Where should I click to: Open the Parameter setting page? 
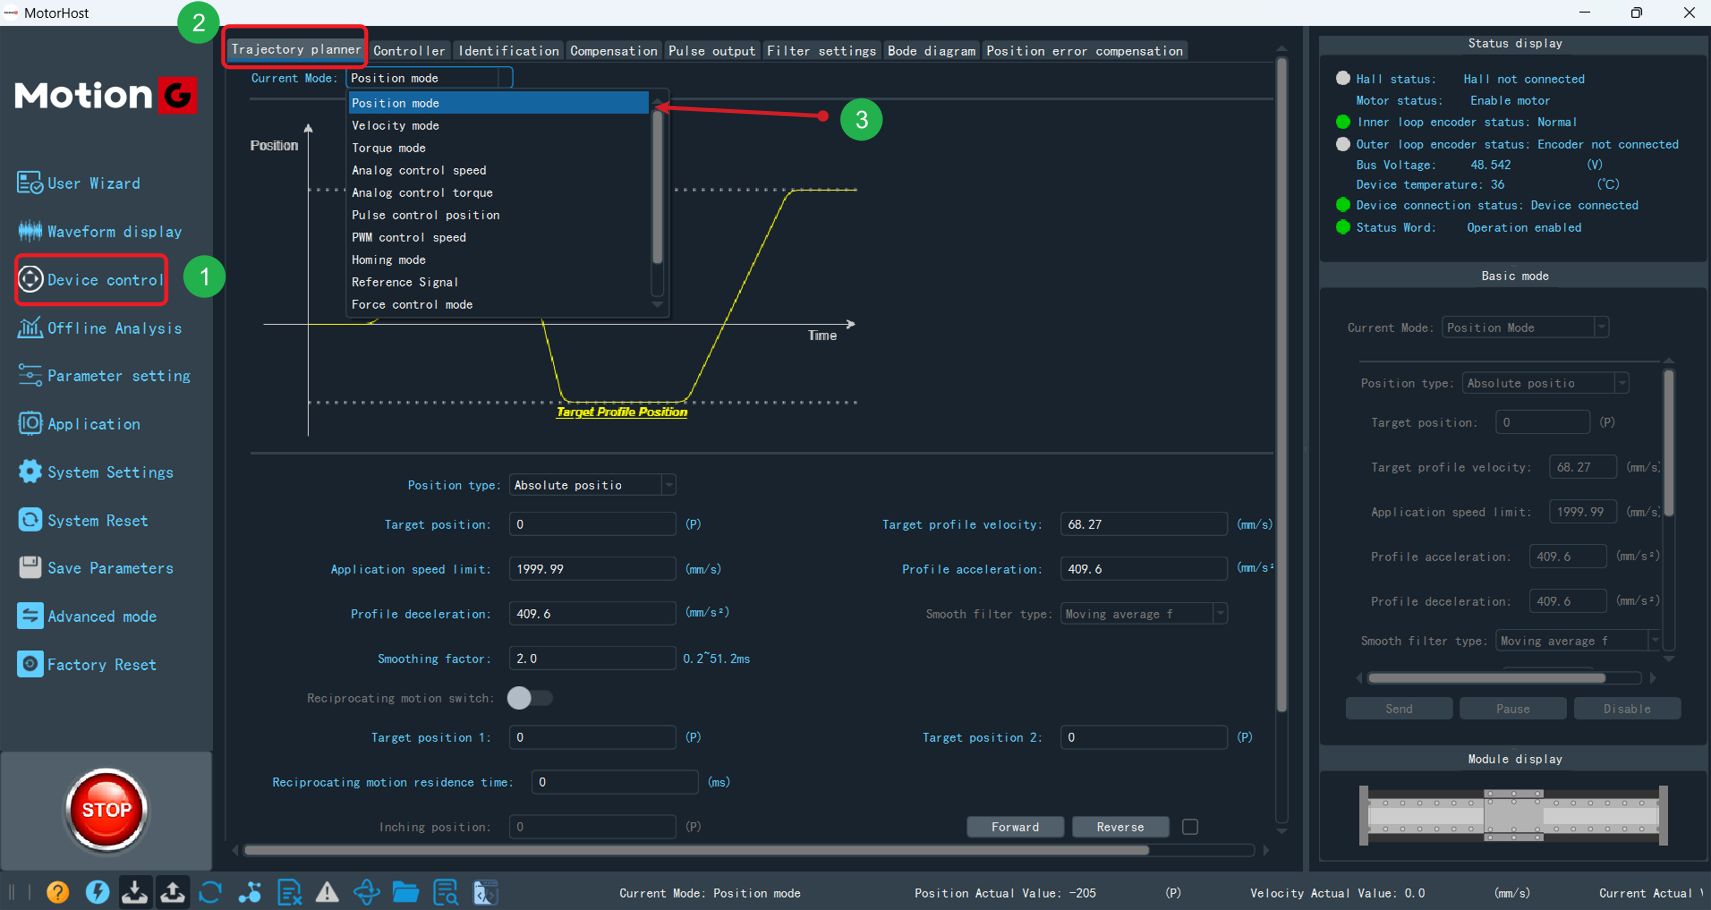pyautogui.click(x=104, y=376)
